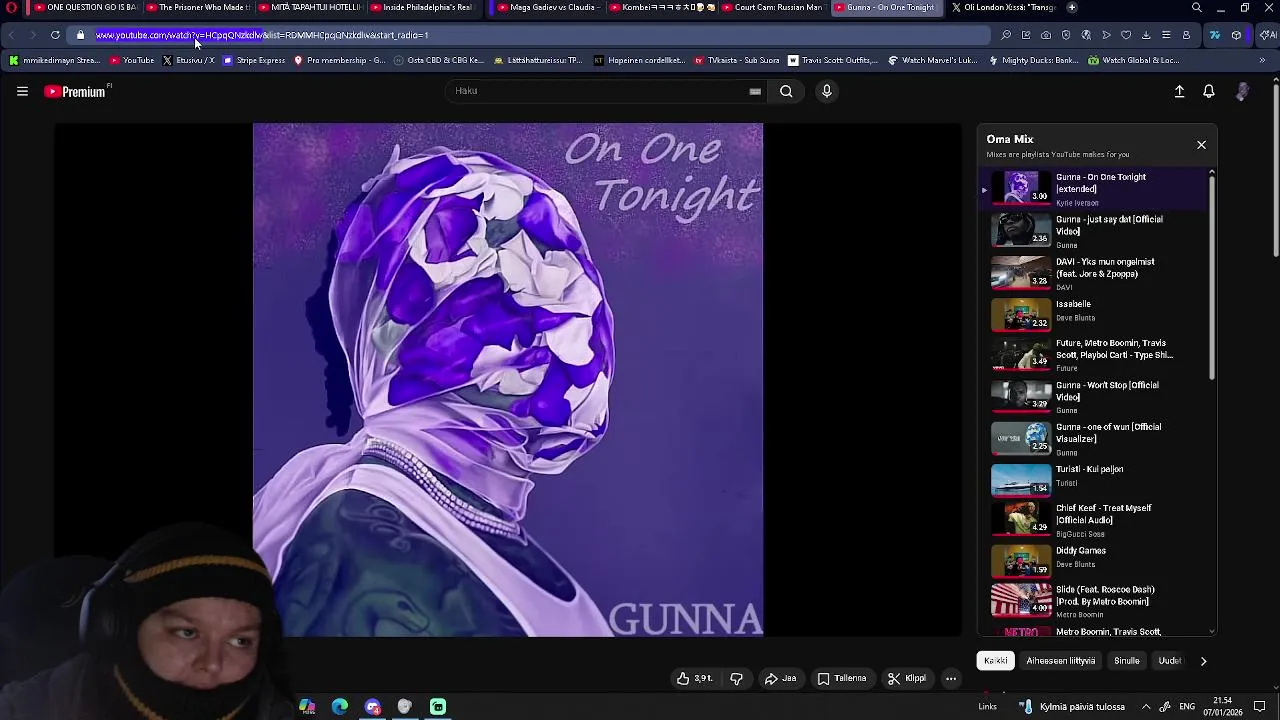The image size is (1280, 720).
Task: Switch to Court Cam: Russian Man tab
Action: click(772, 7)
